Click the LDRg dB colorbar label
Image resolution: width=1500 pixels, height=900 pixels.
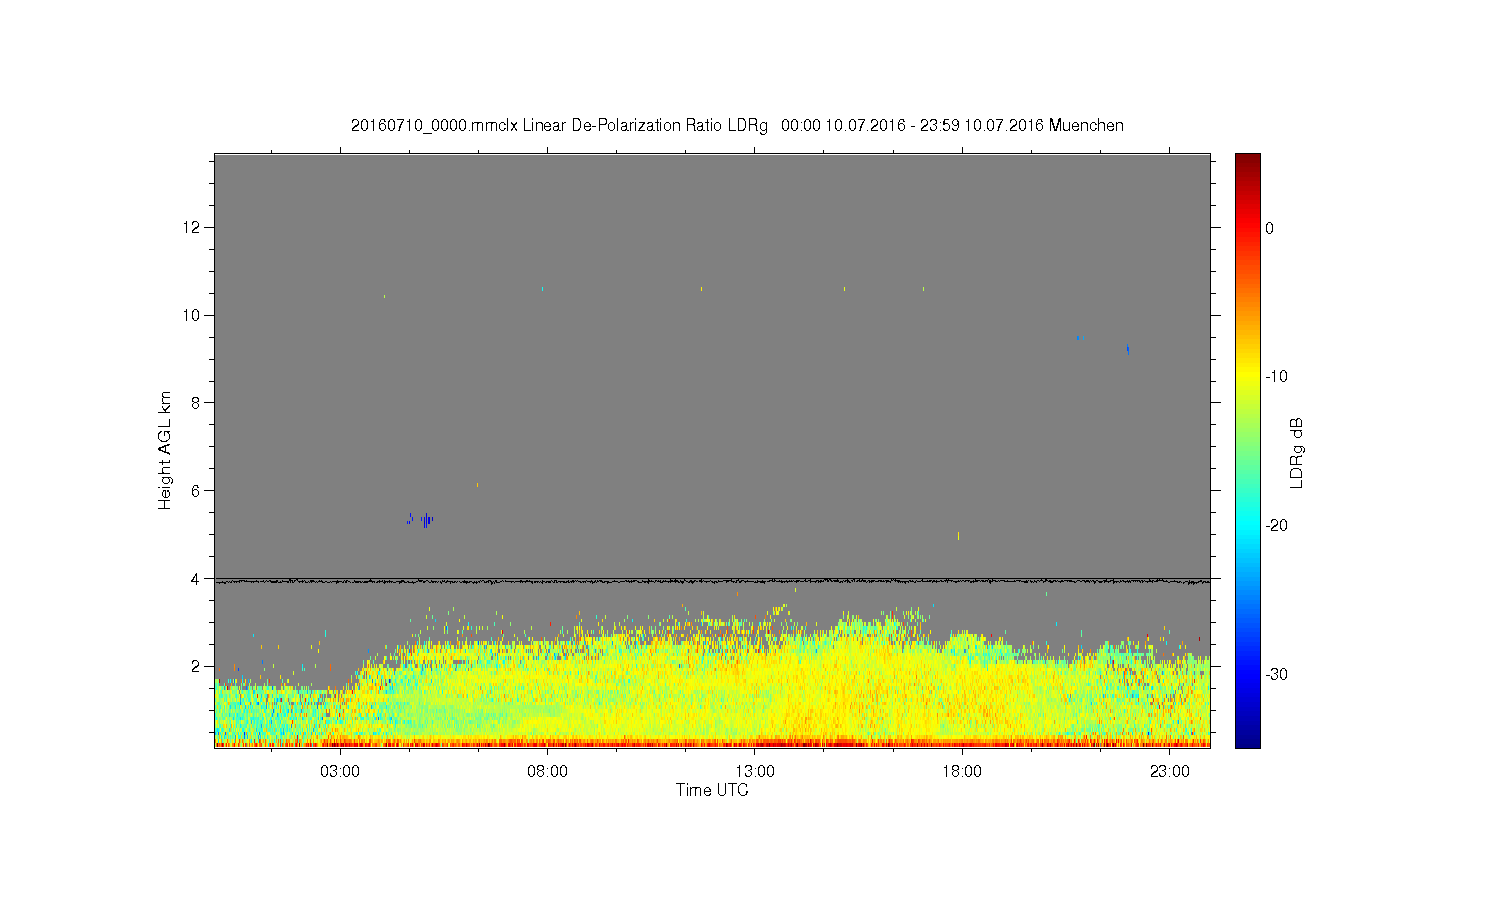point(1297,452)
